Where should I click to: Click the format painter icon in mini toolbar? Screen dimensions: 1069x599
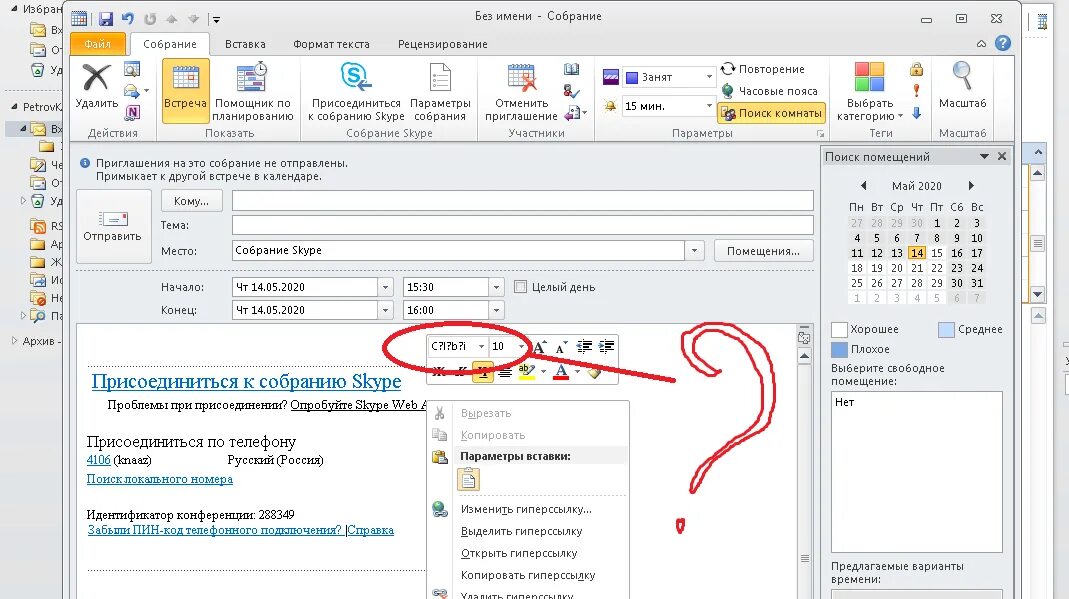click(594, 371)
